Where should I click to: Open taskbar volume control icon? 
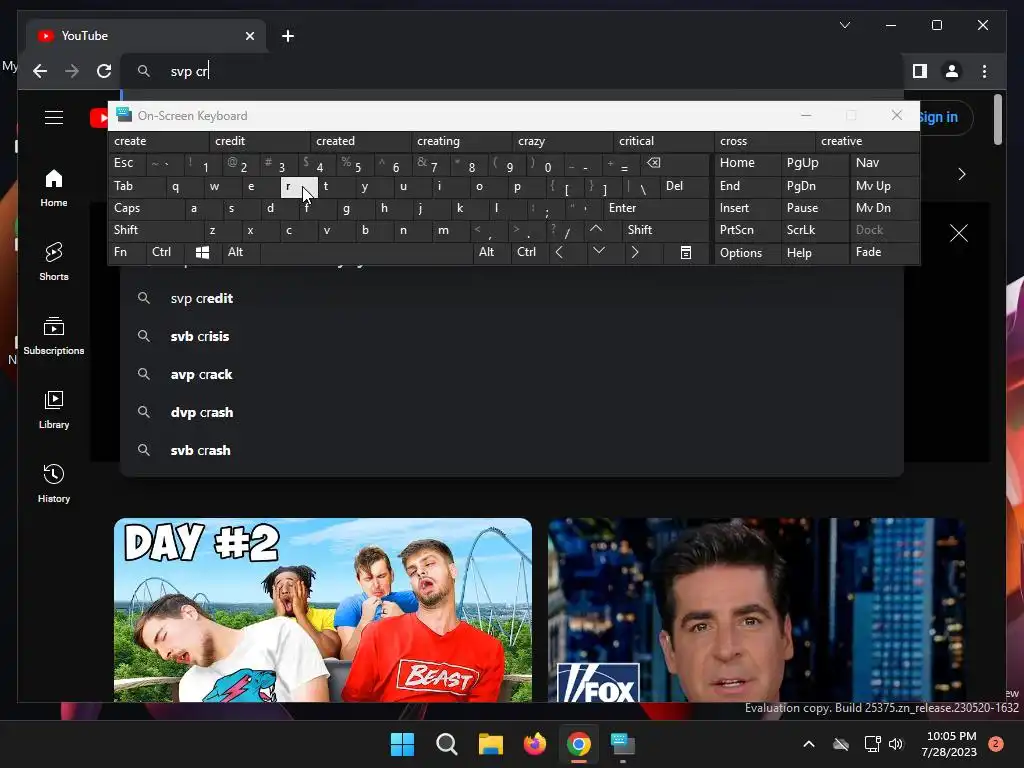[895, 744]
